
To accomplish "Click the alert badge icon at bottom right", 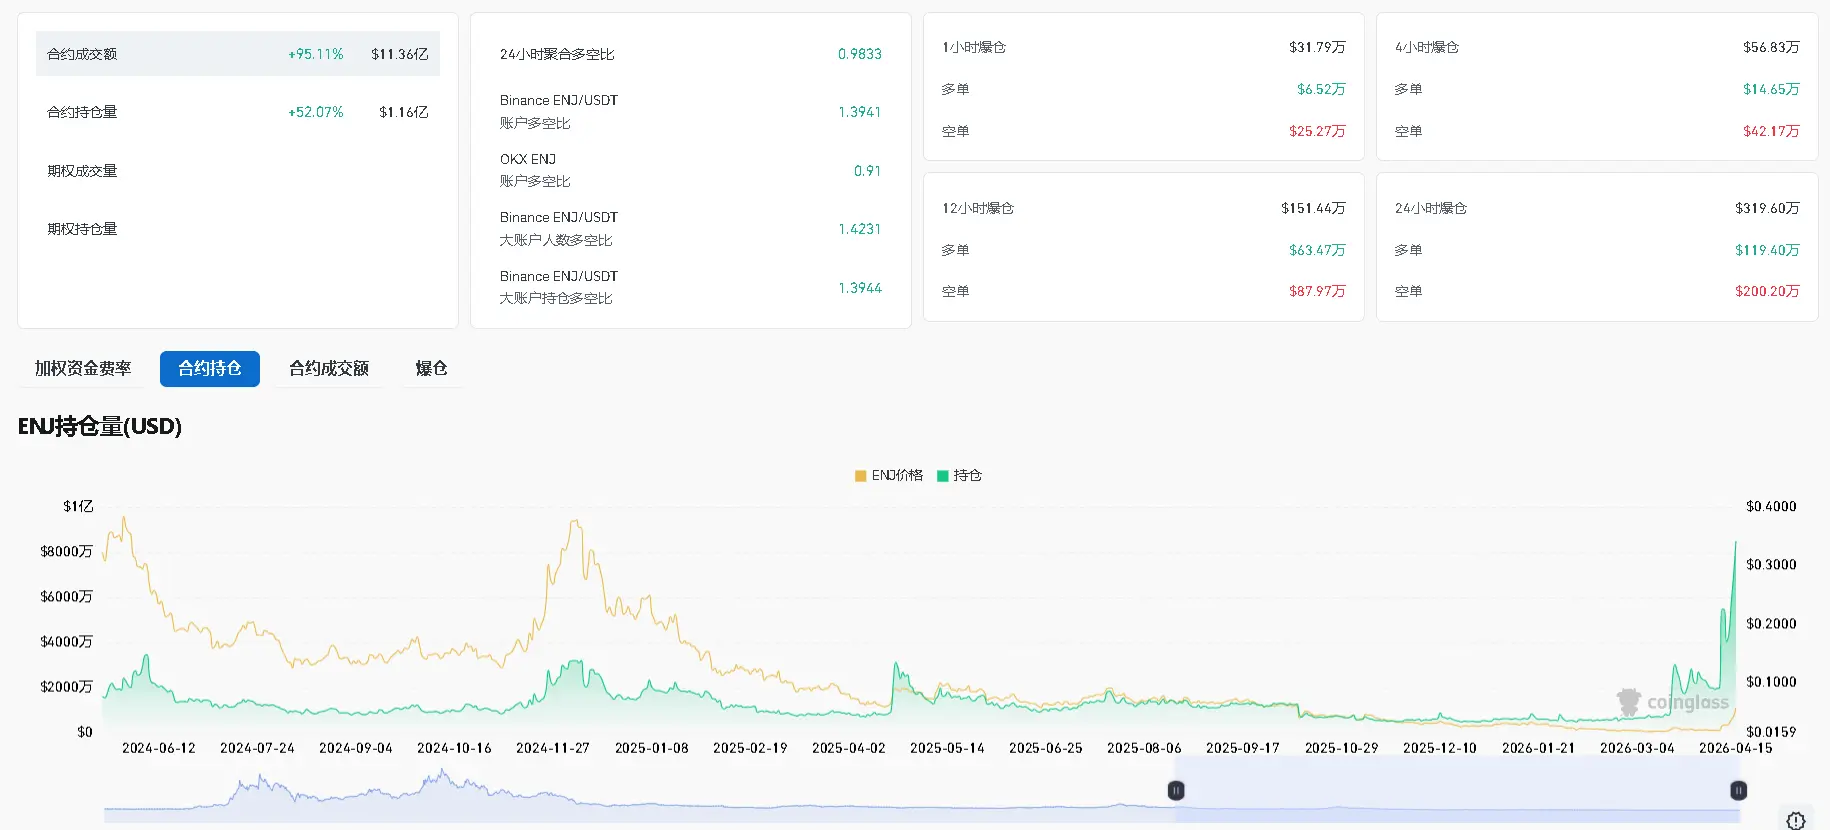I will pos(1795,820).
